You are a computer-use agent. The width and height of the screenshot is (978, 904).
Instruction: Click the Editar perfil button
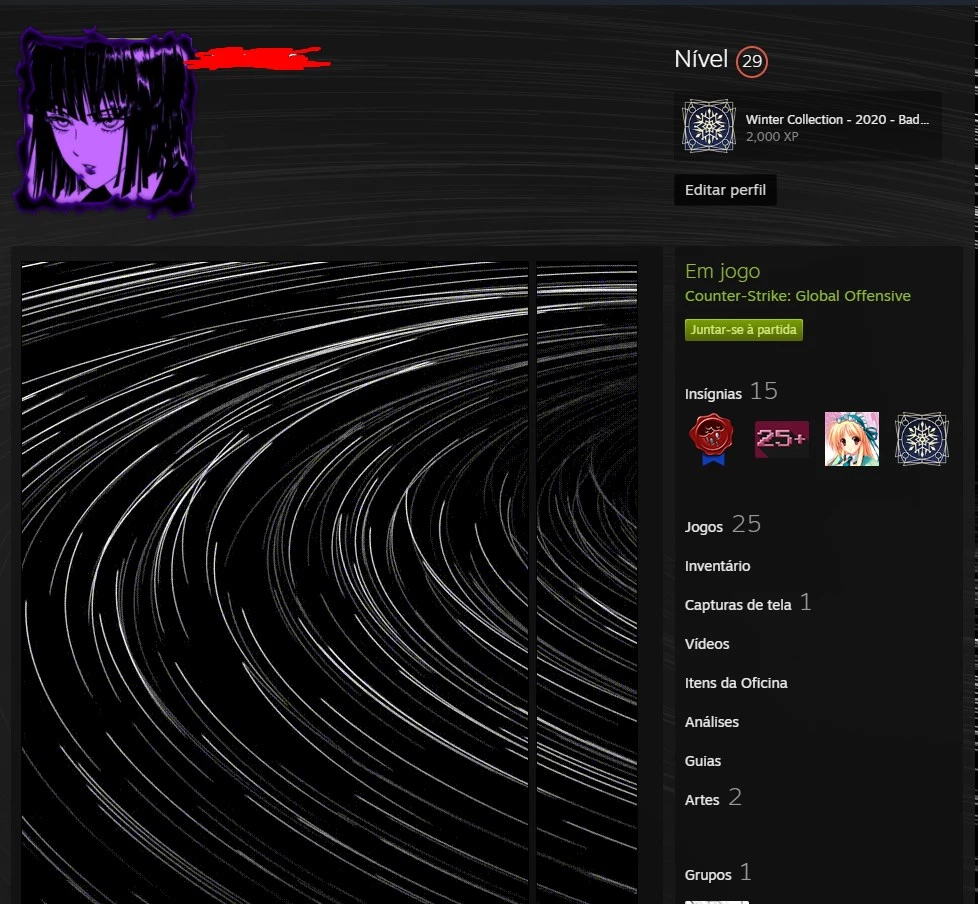(x=725, y=190)
